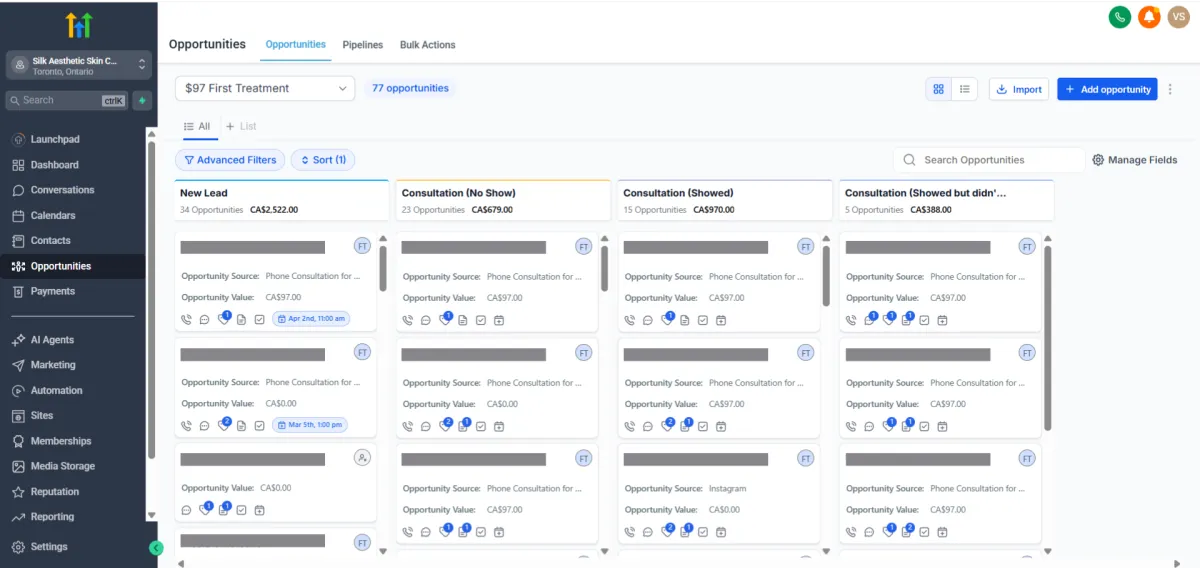Open Advanced Filters
The image size is (1200, 568).
coord(230,160)
